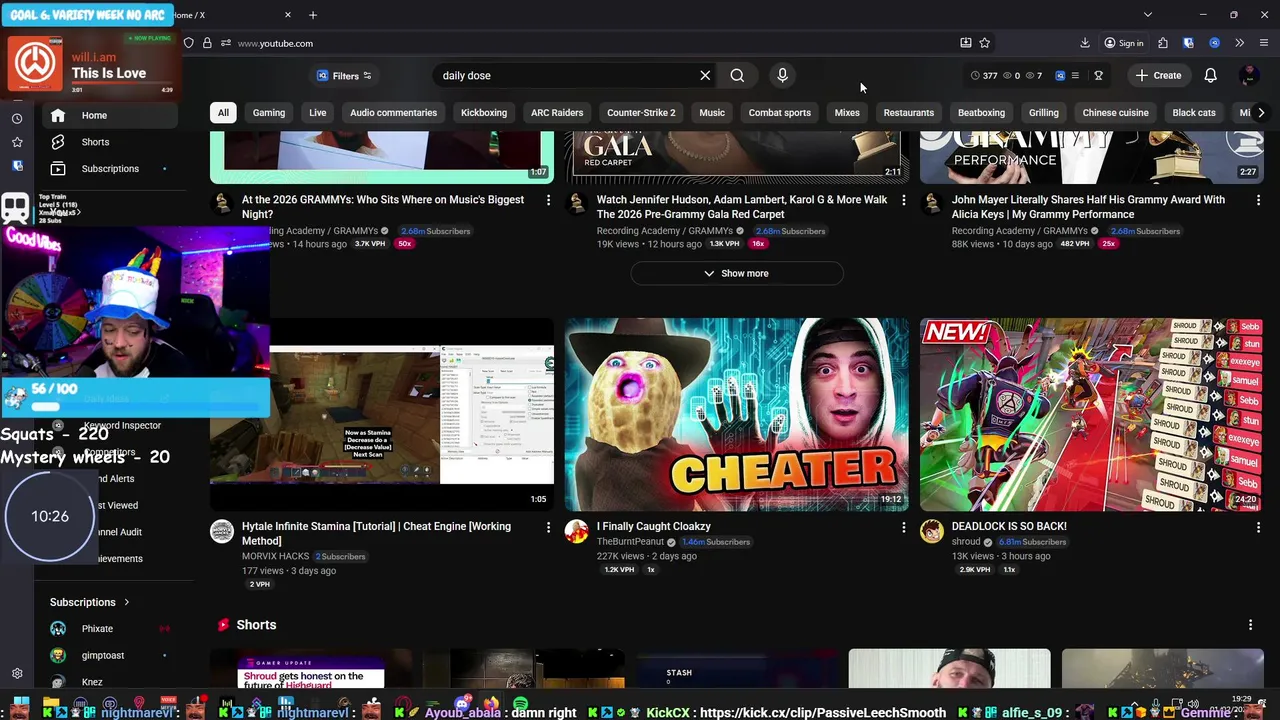The width and height of the screenshot is (1280, 720).
Task: Open more options for John Mayer Grammy video
Action: (x=1258, y=200)
